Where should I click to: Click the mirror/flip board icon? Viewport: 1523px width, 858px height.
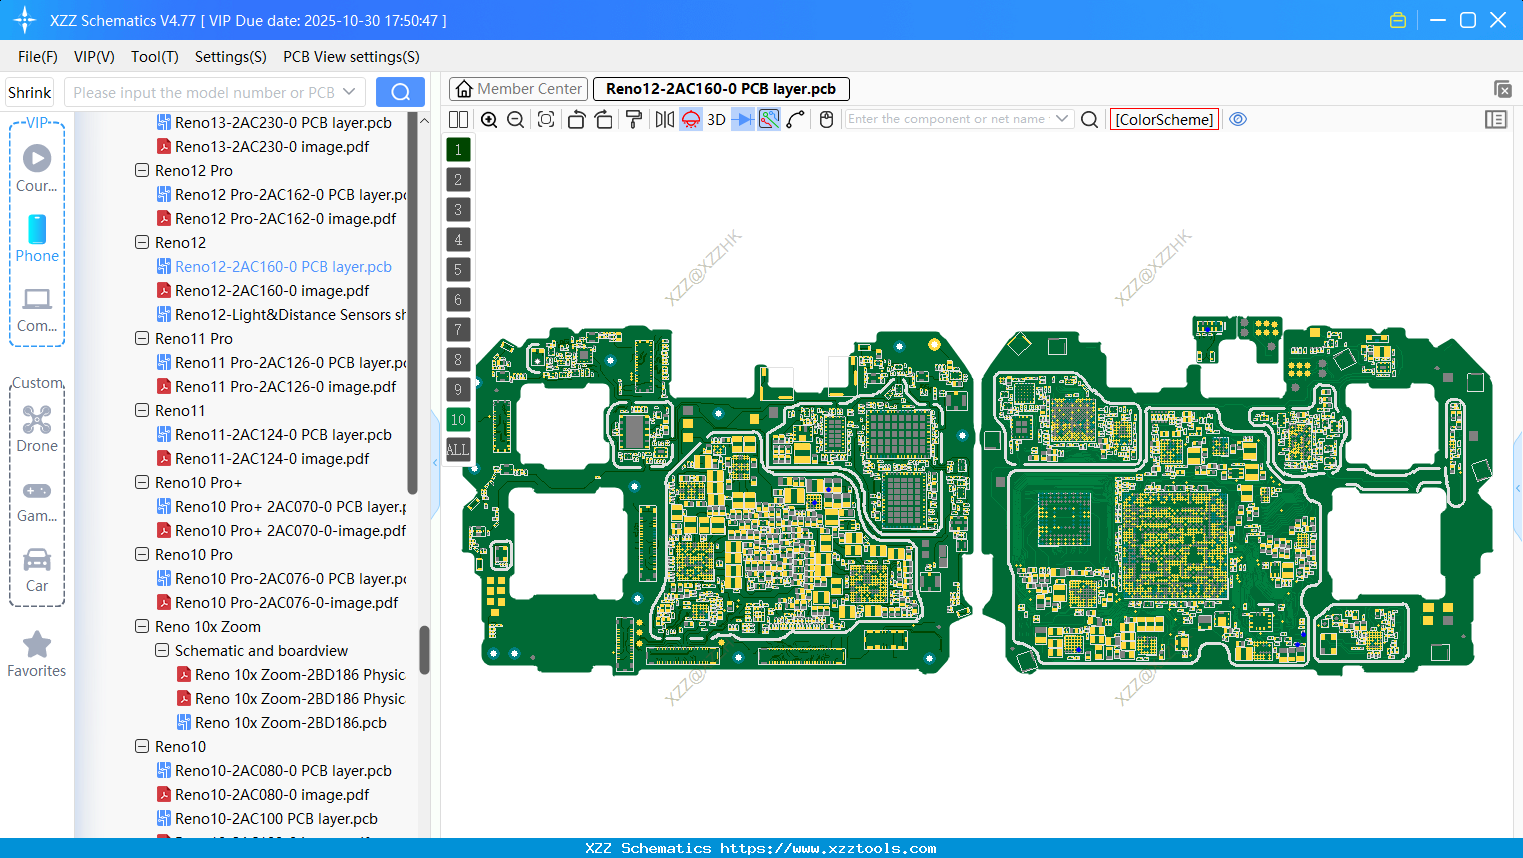(664, 119)
